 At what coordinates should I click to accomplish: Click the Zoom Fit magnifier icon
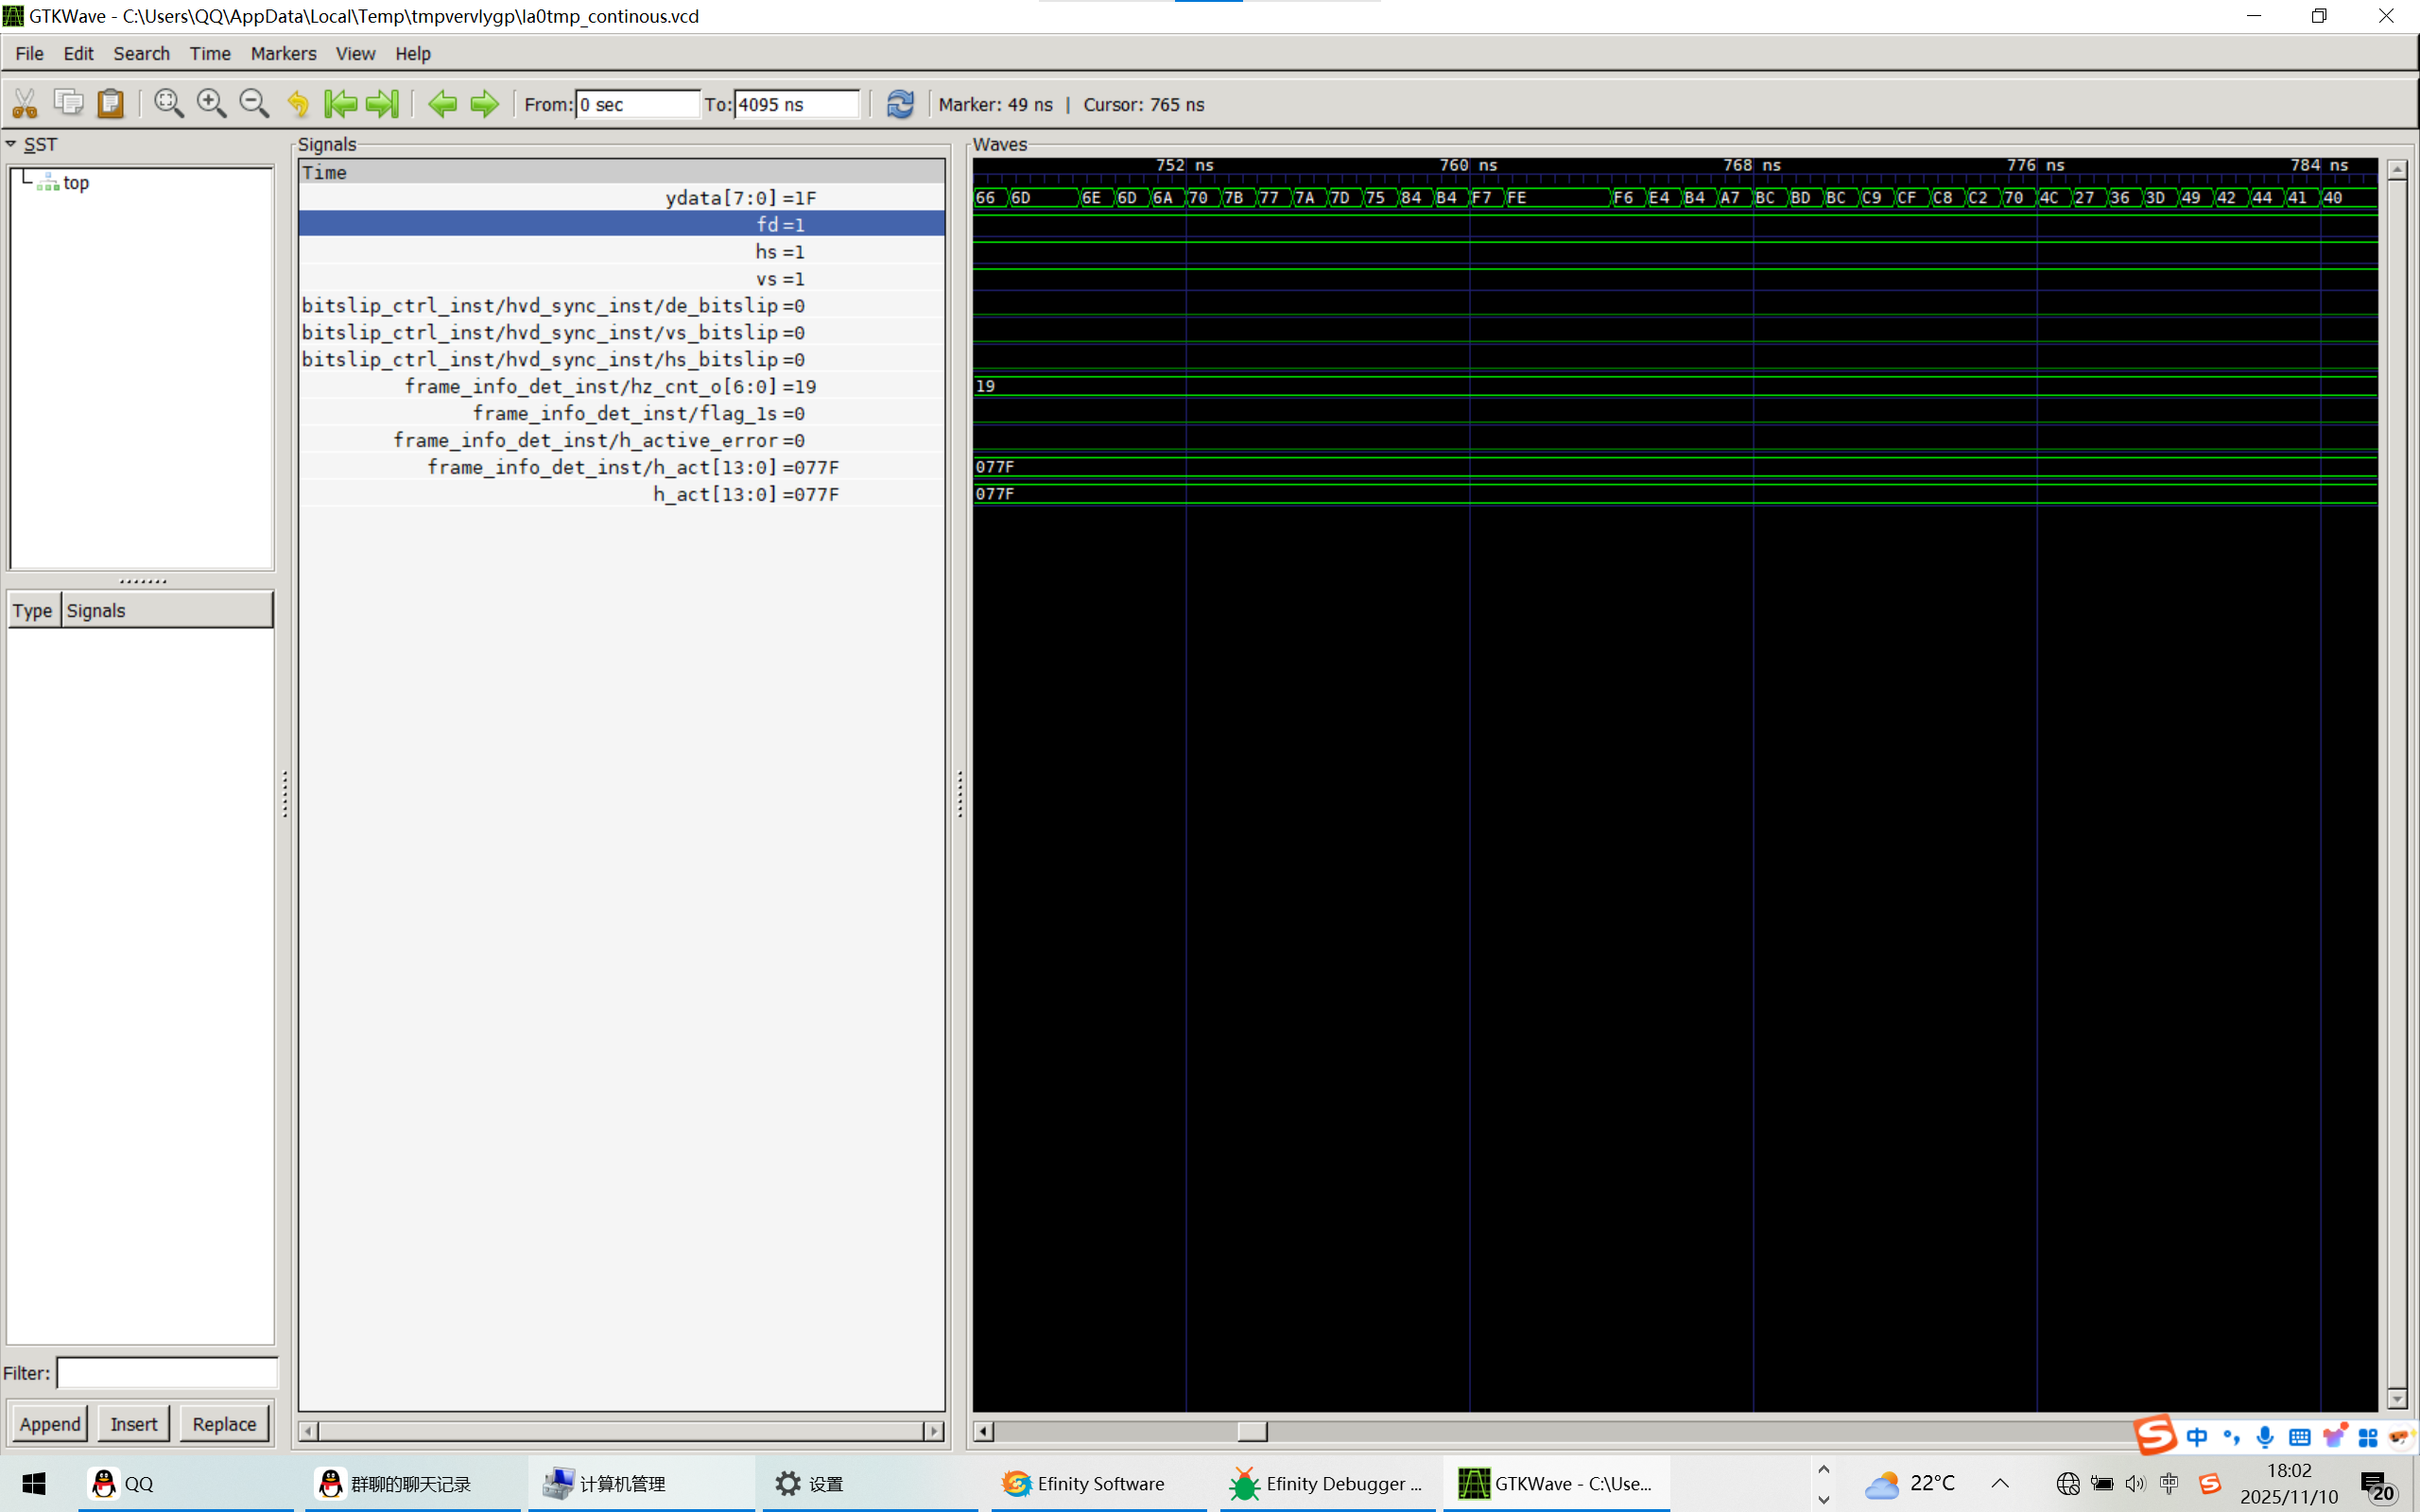(x=168, y=104)
